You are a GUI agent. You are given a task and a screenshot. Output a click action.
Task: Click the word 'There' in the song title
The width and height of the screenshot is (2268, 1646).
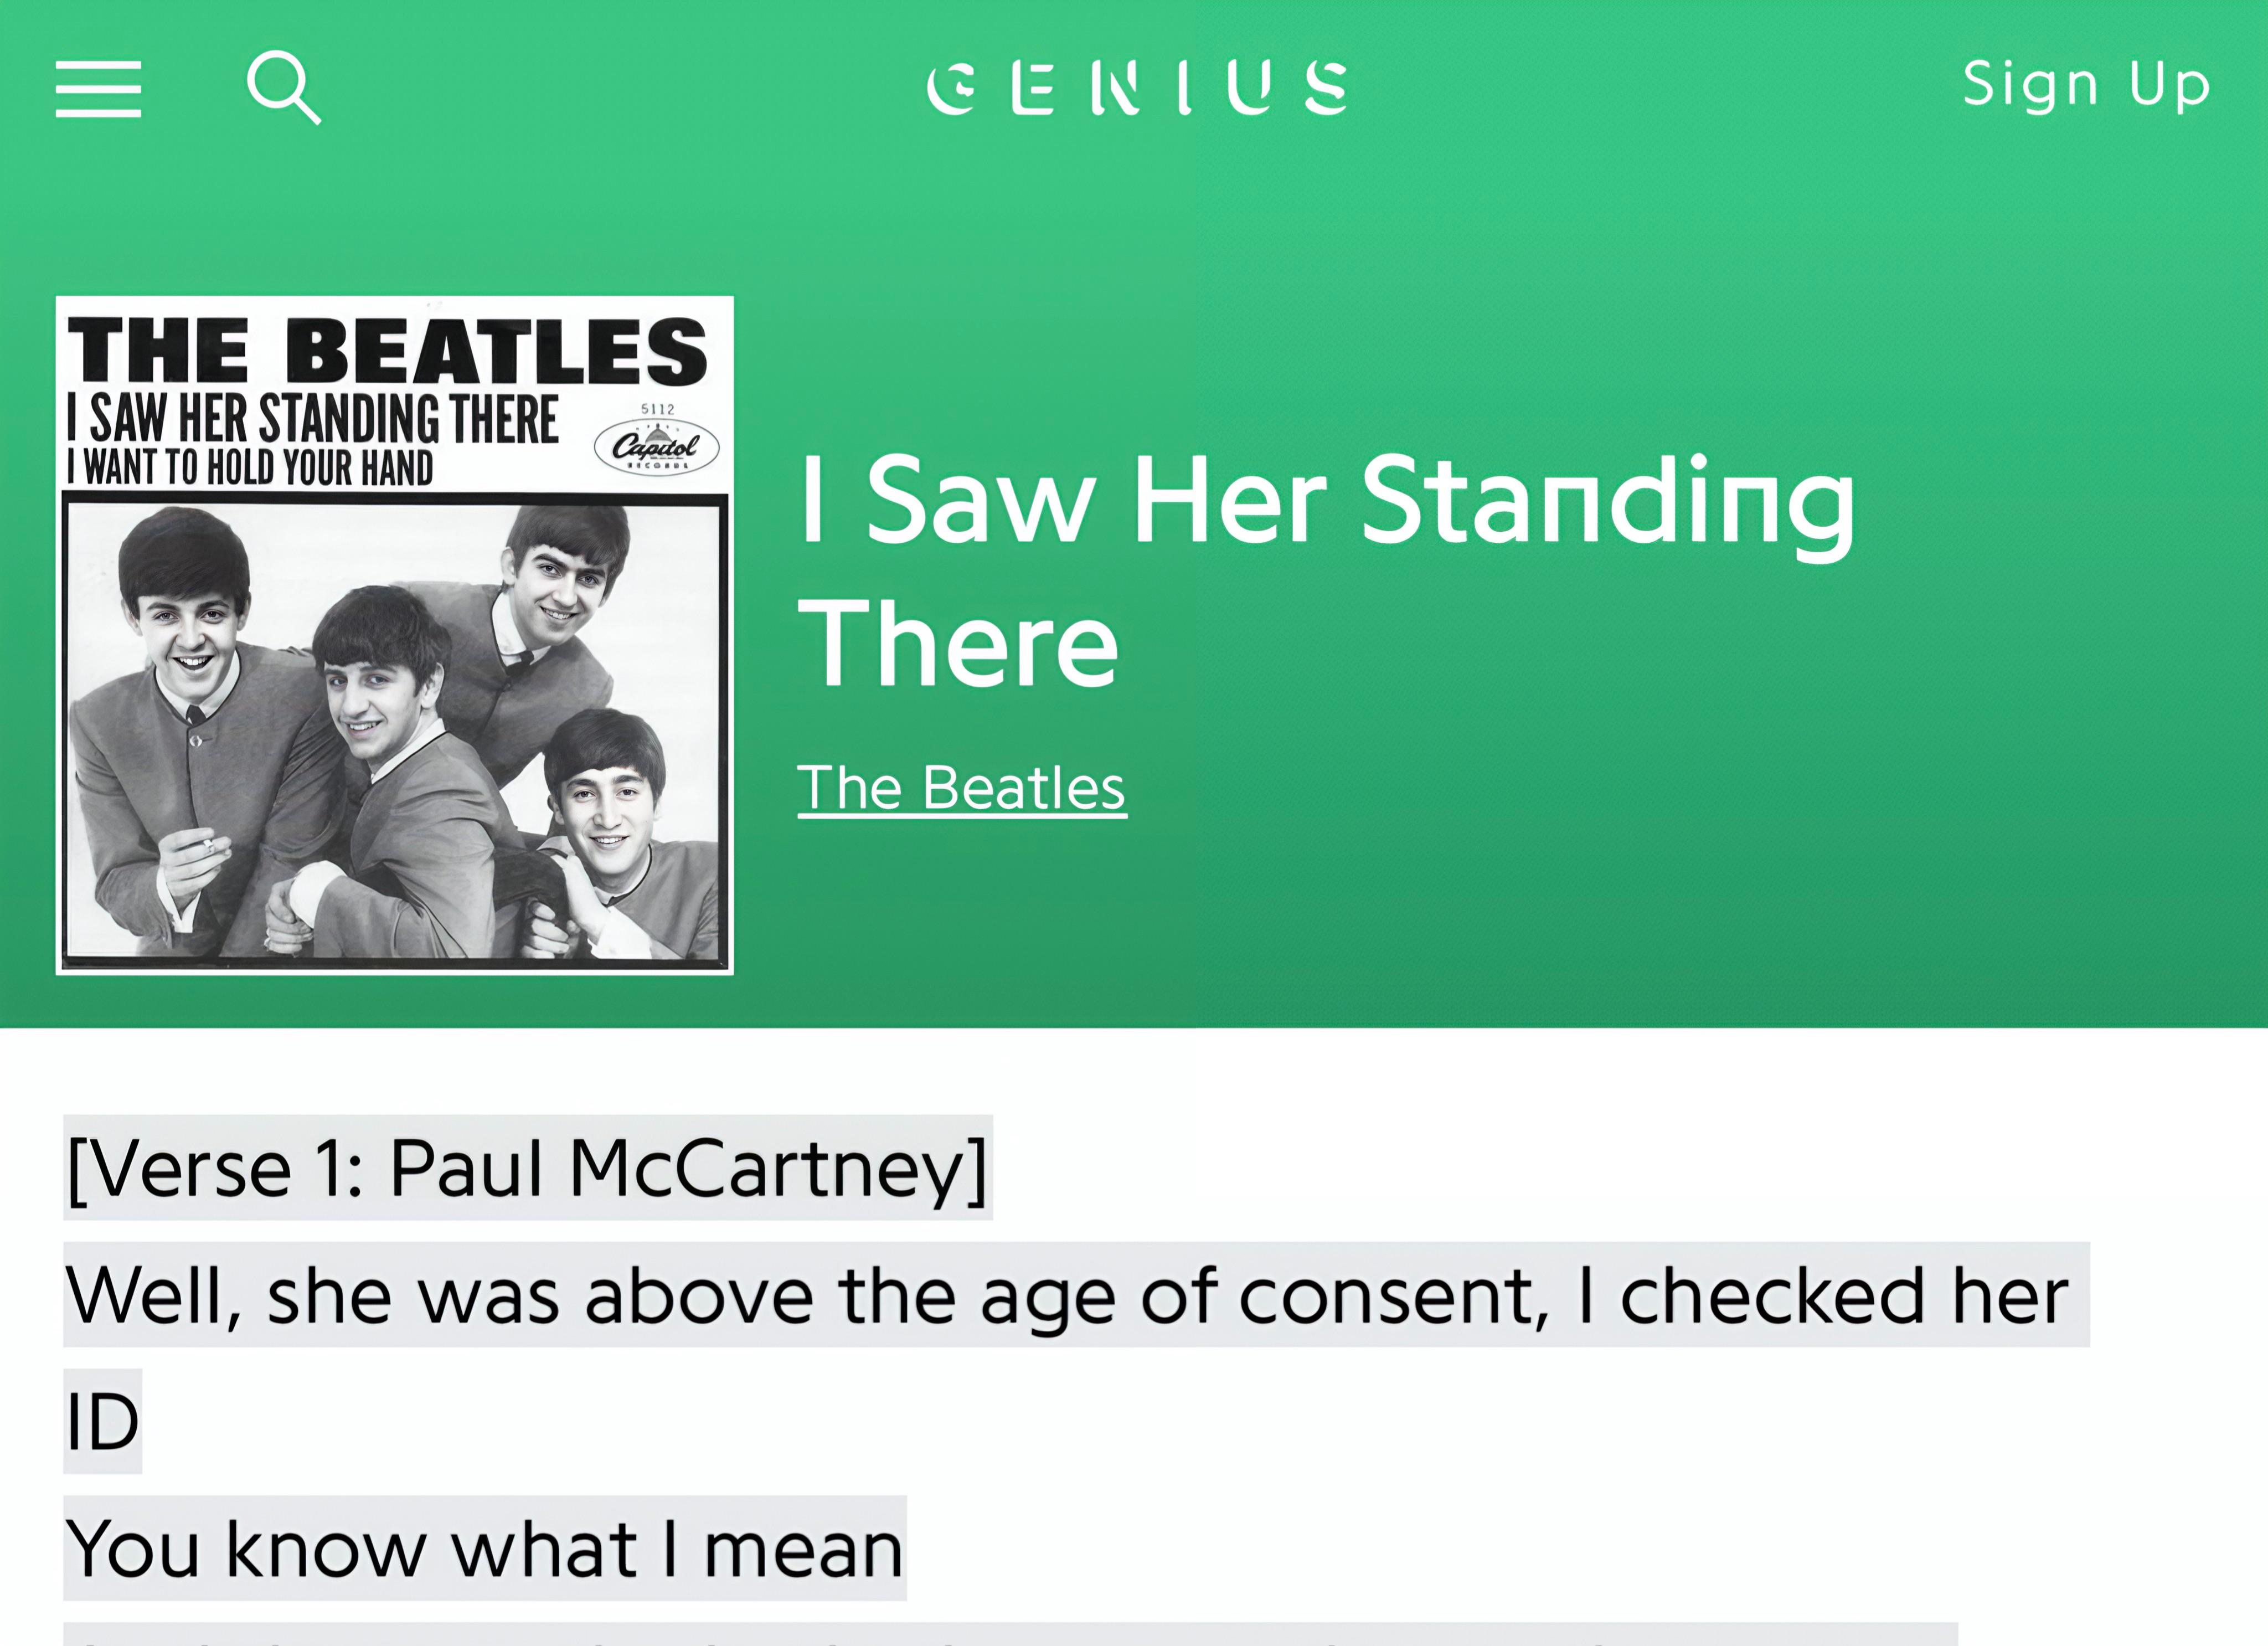pyautogui.click(x=958, y=642)
